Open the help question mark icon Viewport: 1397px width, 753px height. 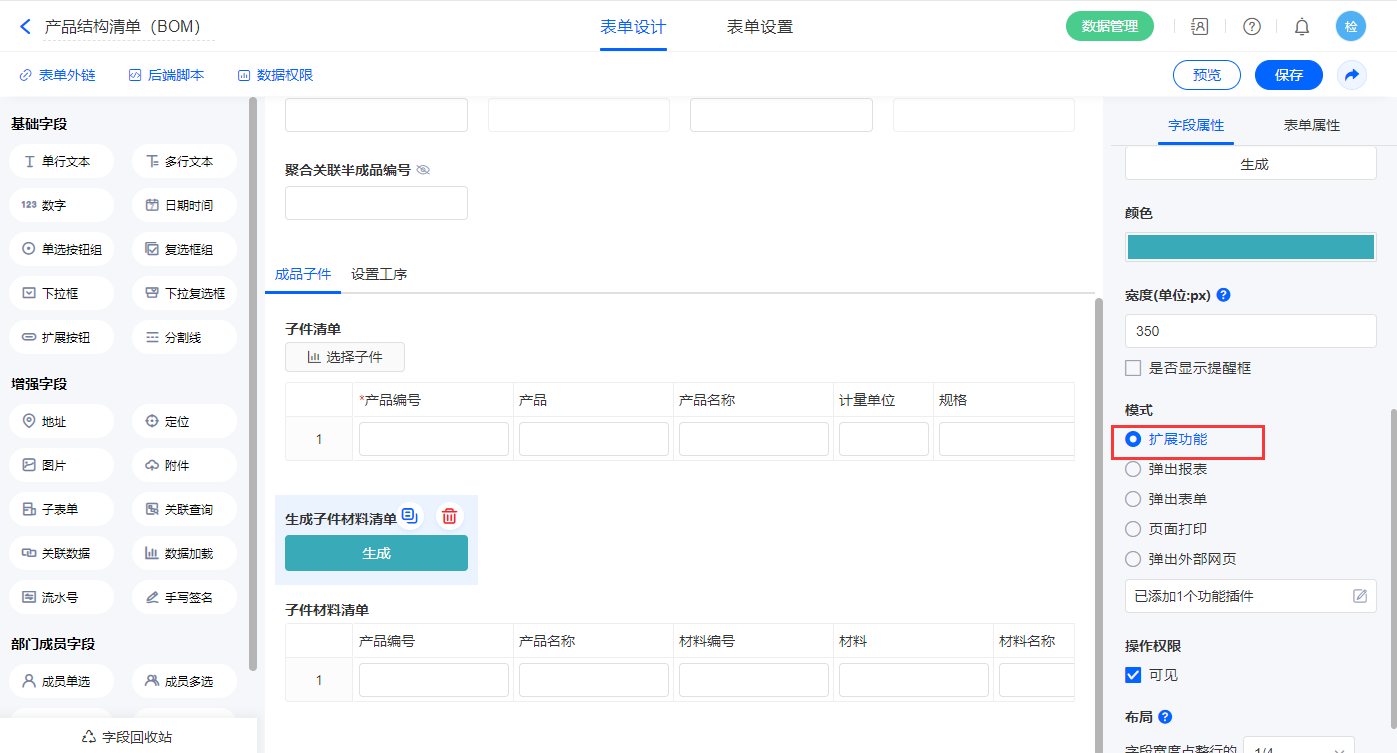pos(1251,27)
